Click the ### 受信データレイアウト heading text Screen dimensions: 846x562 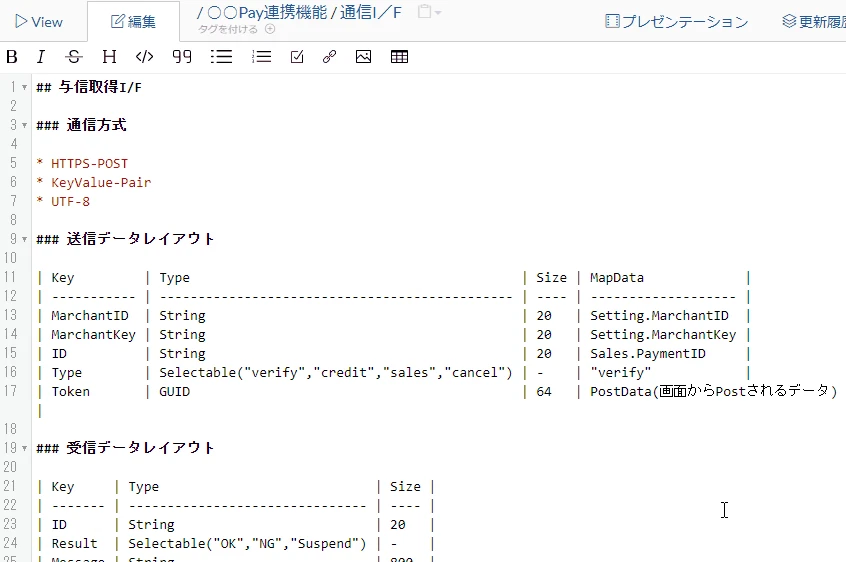coord(125,448)
